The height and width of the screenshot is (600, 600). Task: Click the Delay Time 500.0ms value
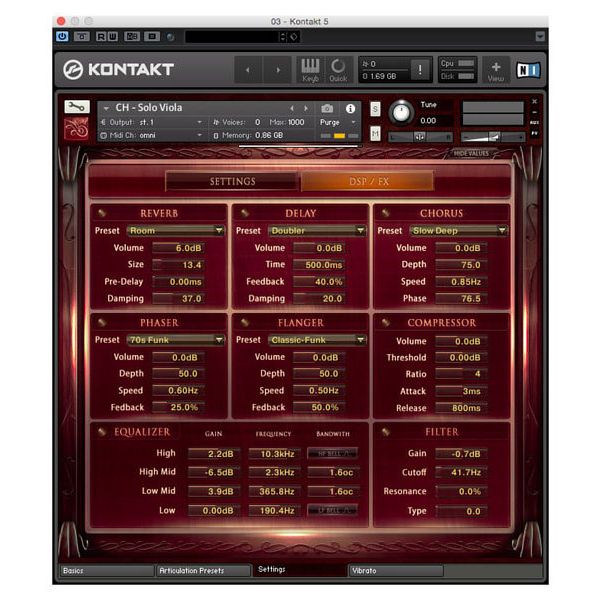(319, 265)
